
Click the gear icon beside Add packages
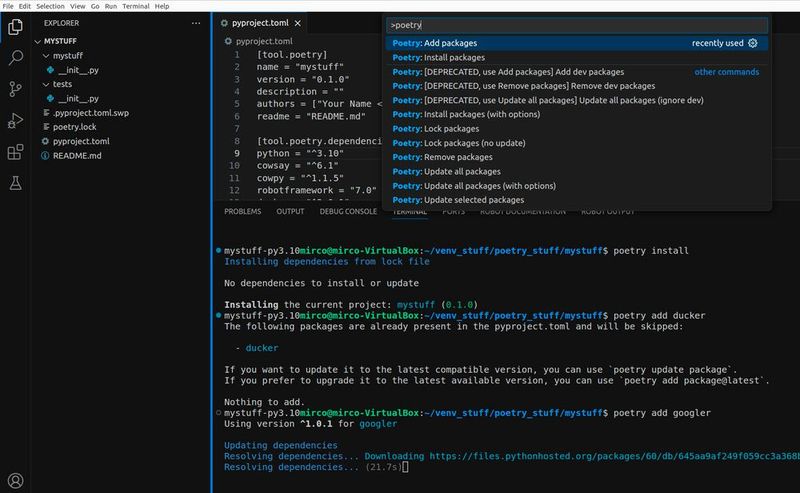click(x=753, y=43)
